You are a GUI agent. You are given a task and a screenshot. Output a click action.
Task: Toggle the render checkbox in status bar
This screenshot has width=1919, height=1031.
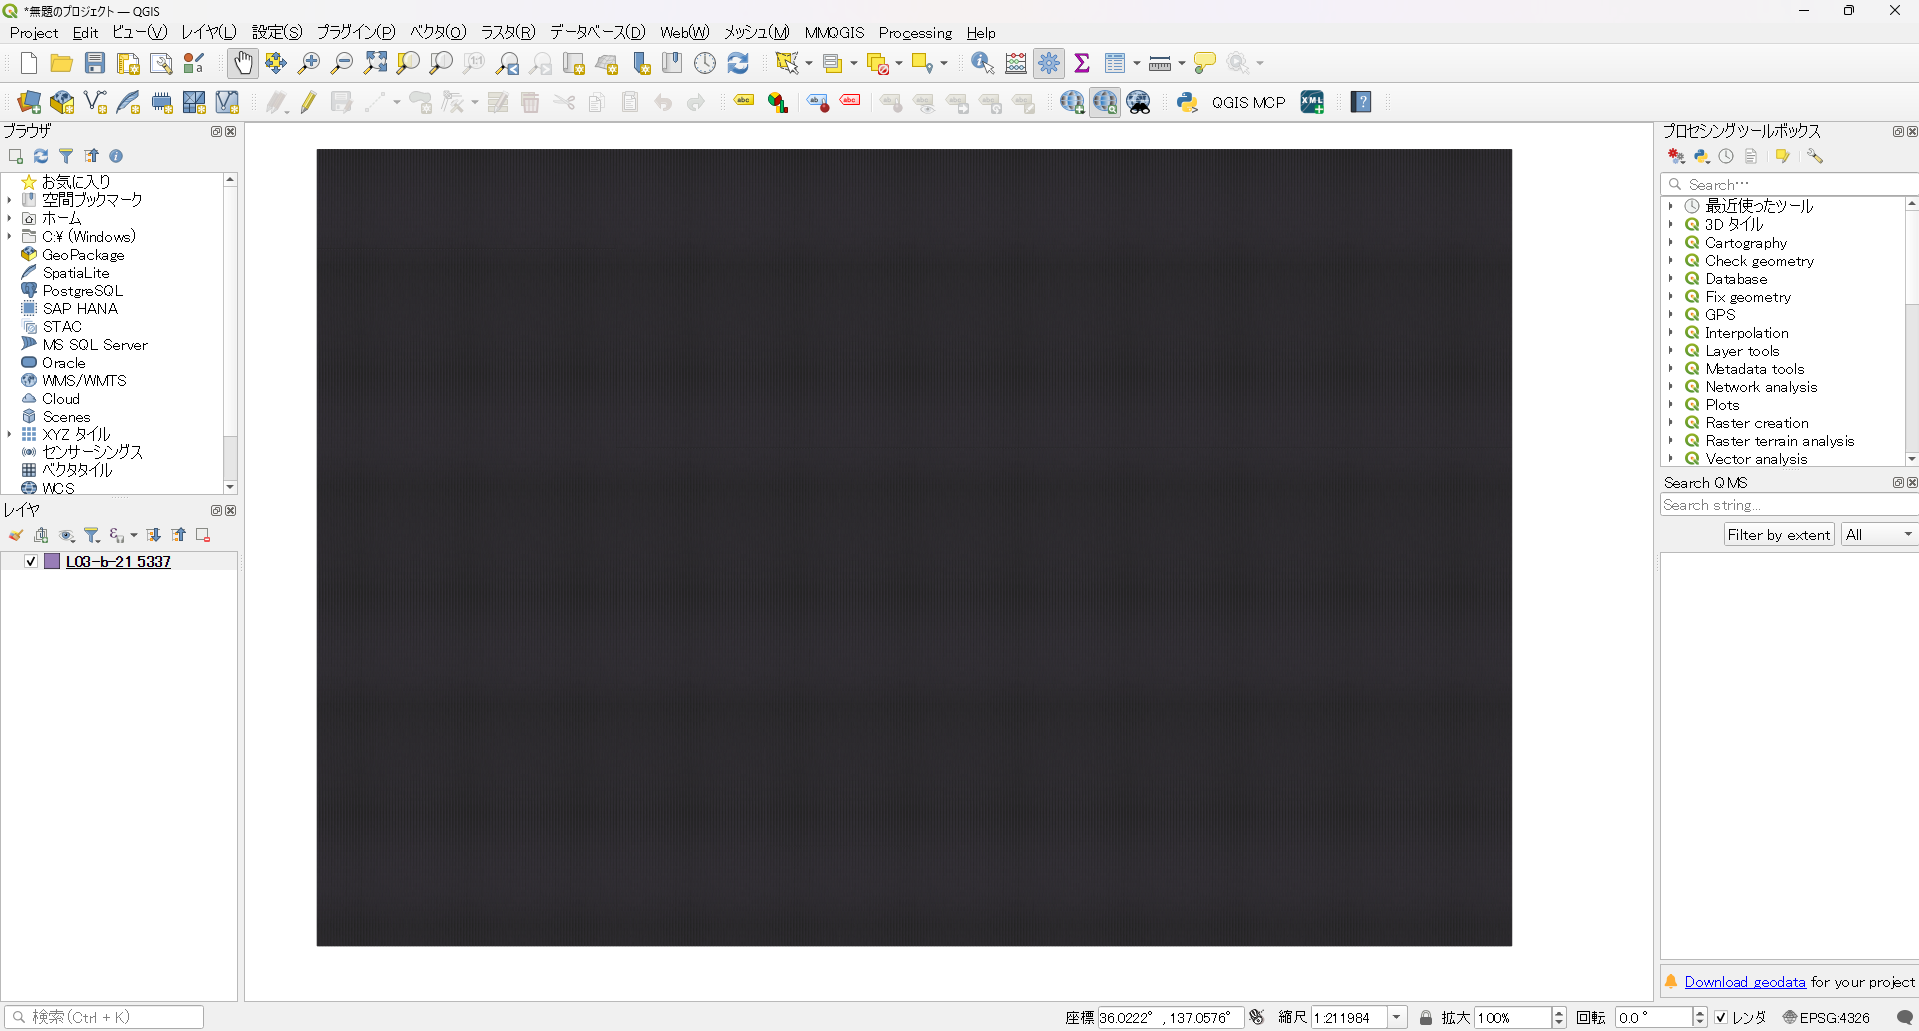tap(1721, 1017)
